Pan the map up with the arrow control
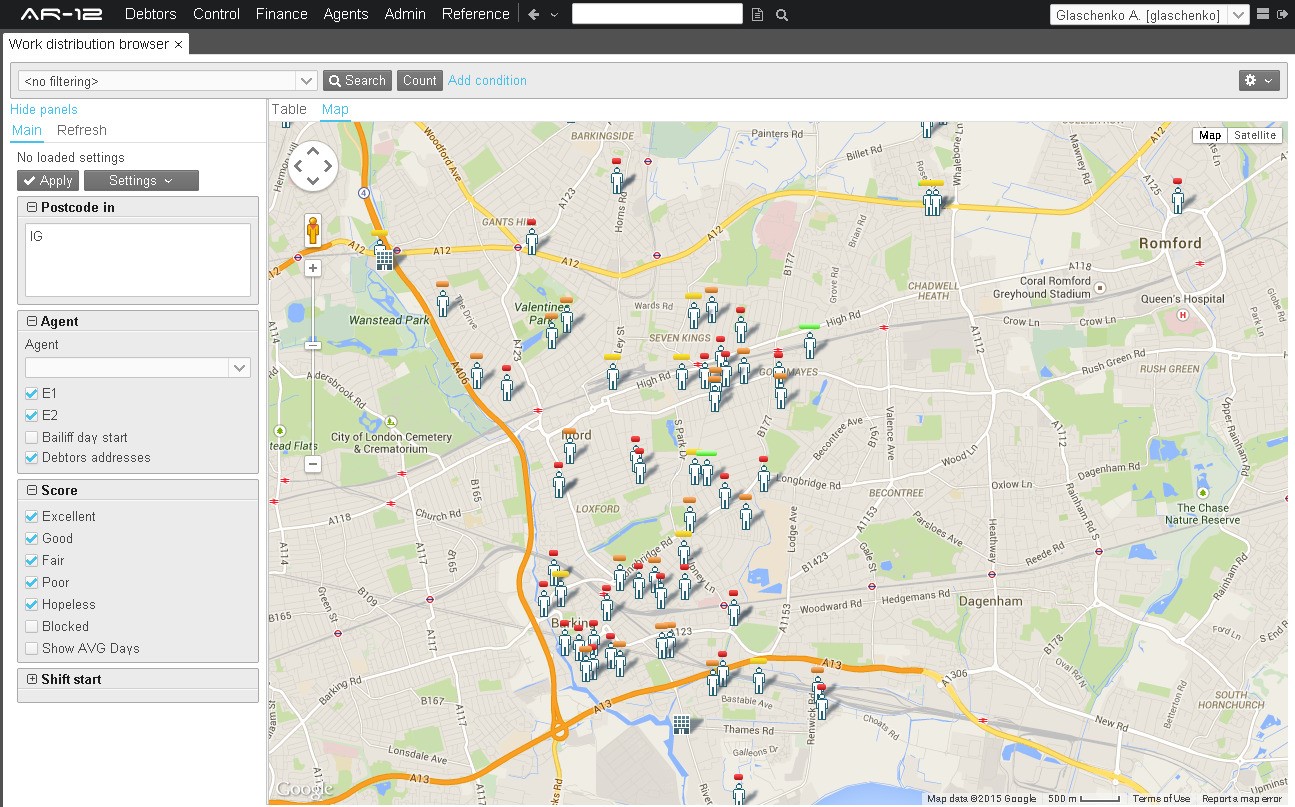Viewport: 1295px width, 807px height. pyautogui.click(x=313, y=150)
